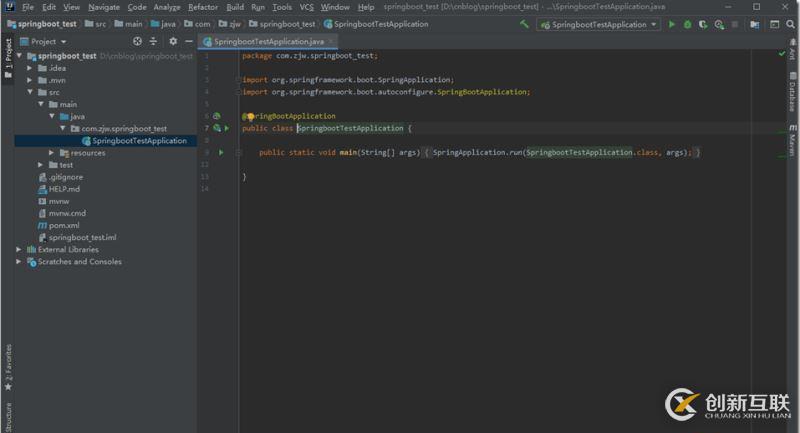
Task: Fold the import statements block
Action: (238, 80)
